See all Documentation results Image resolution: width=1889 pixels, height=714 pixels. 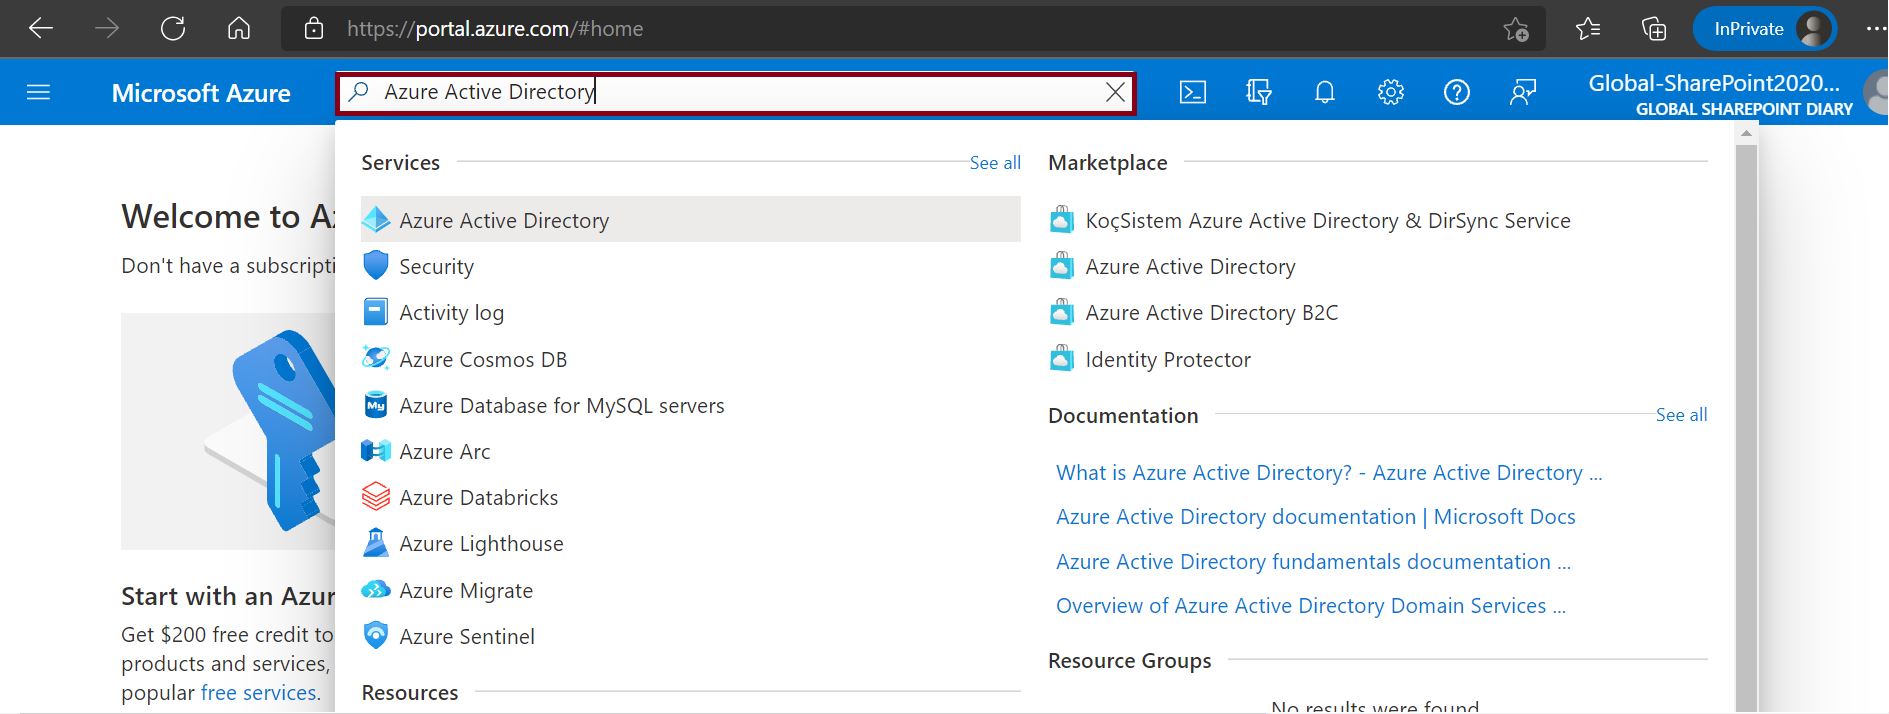[x=1681, y=415]
